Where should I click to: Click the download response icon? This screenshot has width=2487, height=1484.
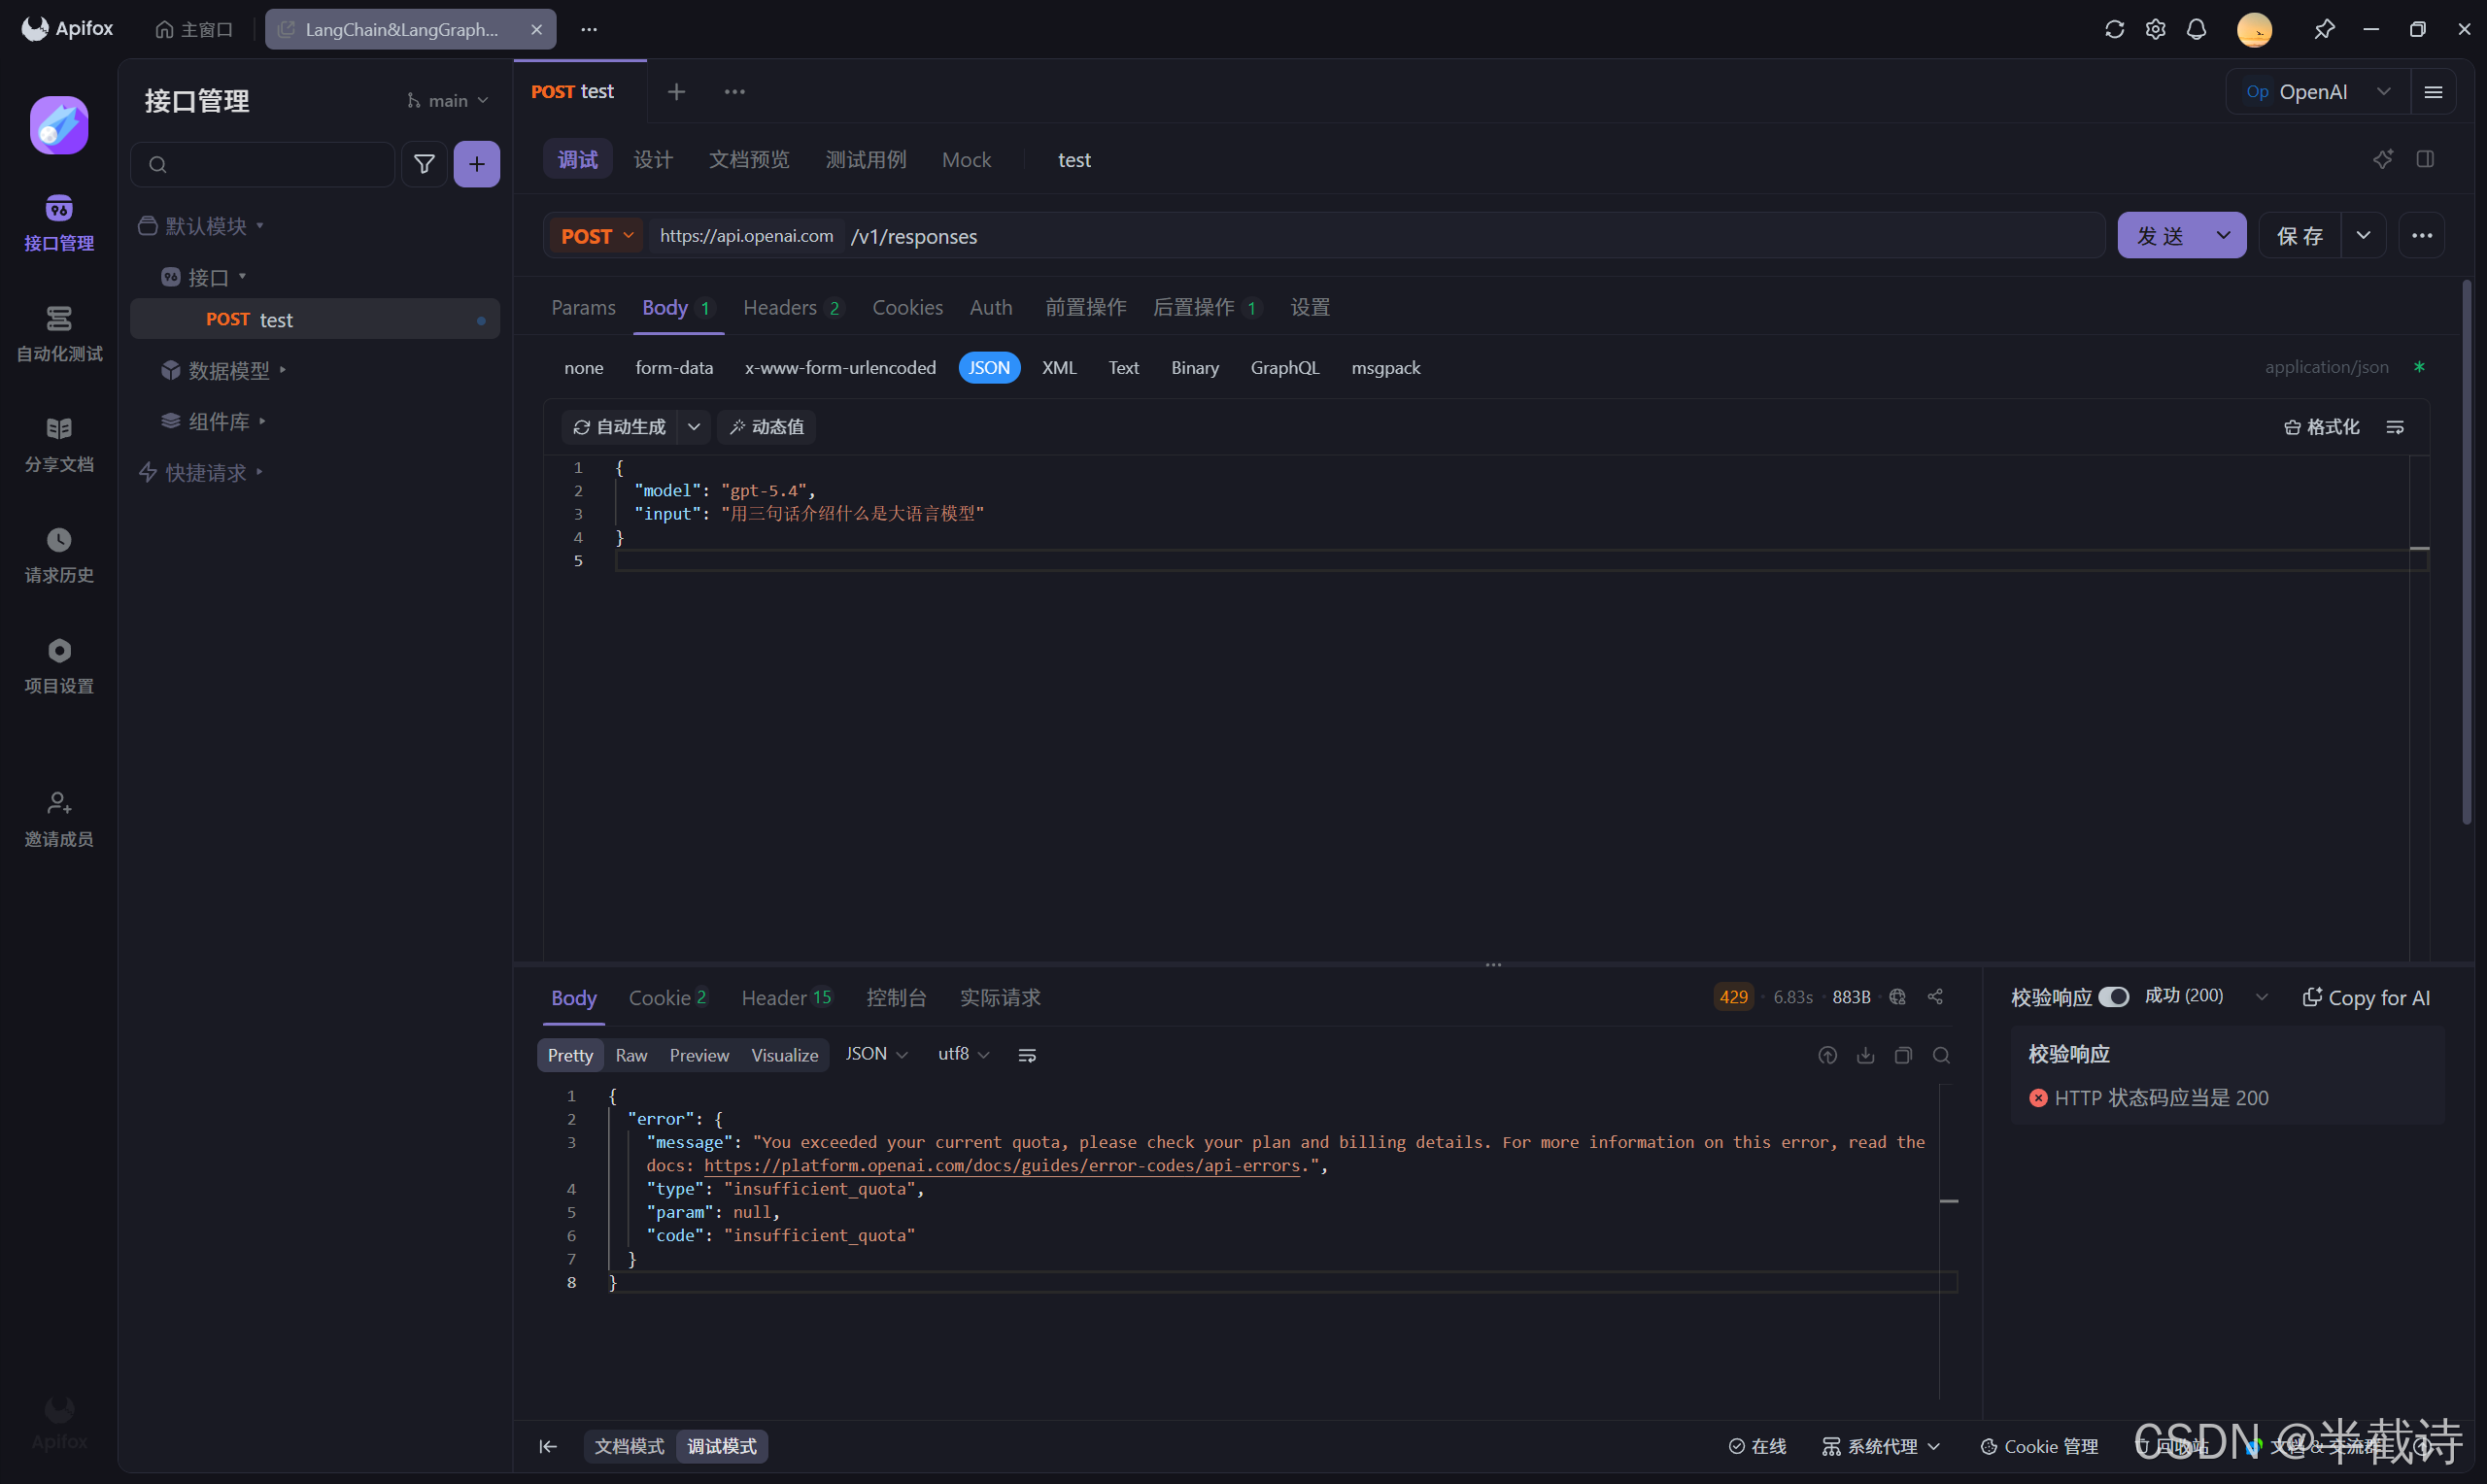(x=1865, y=1055)
